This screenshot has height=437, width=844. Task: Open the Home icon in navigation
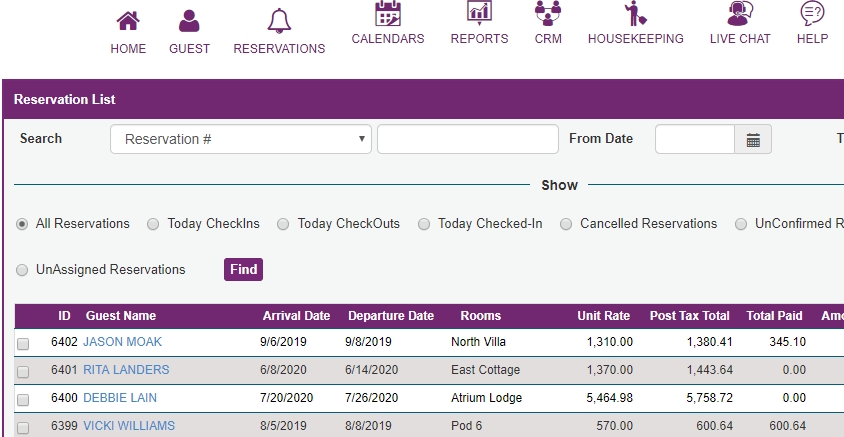(128, 21)
